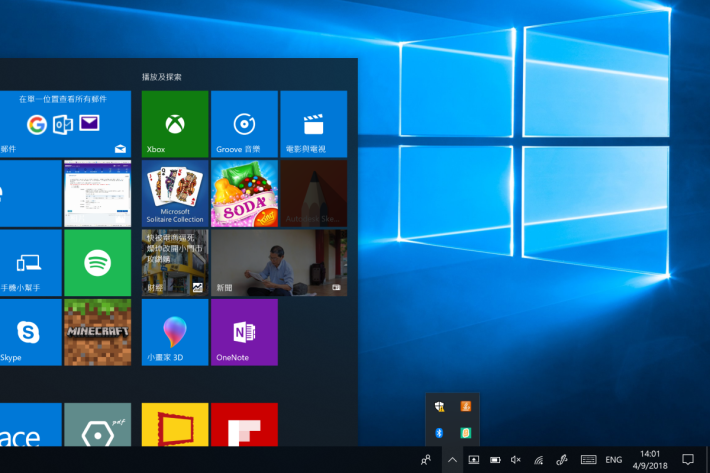This screenshot has height=473, width=710.
Task: Open the Spotify tile
Action: (x=97, y=263)
